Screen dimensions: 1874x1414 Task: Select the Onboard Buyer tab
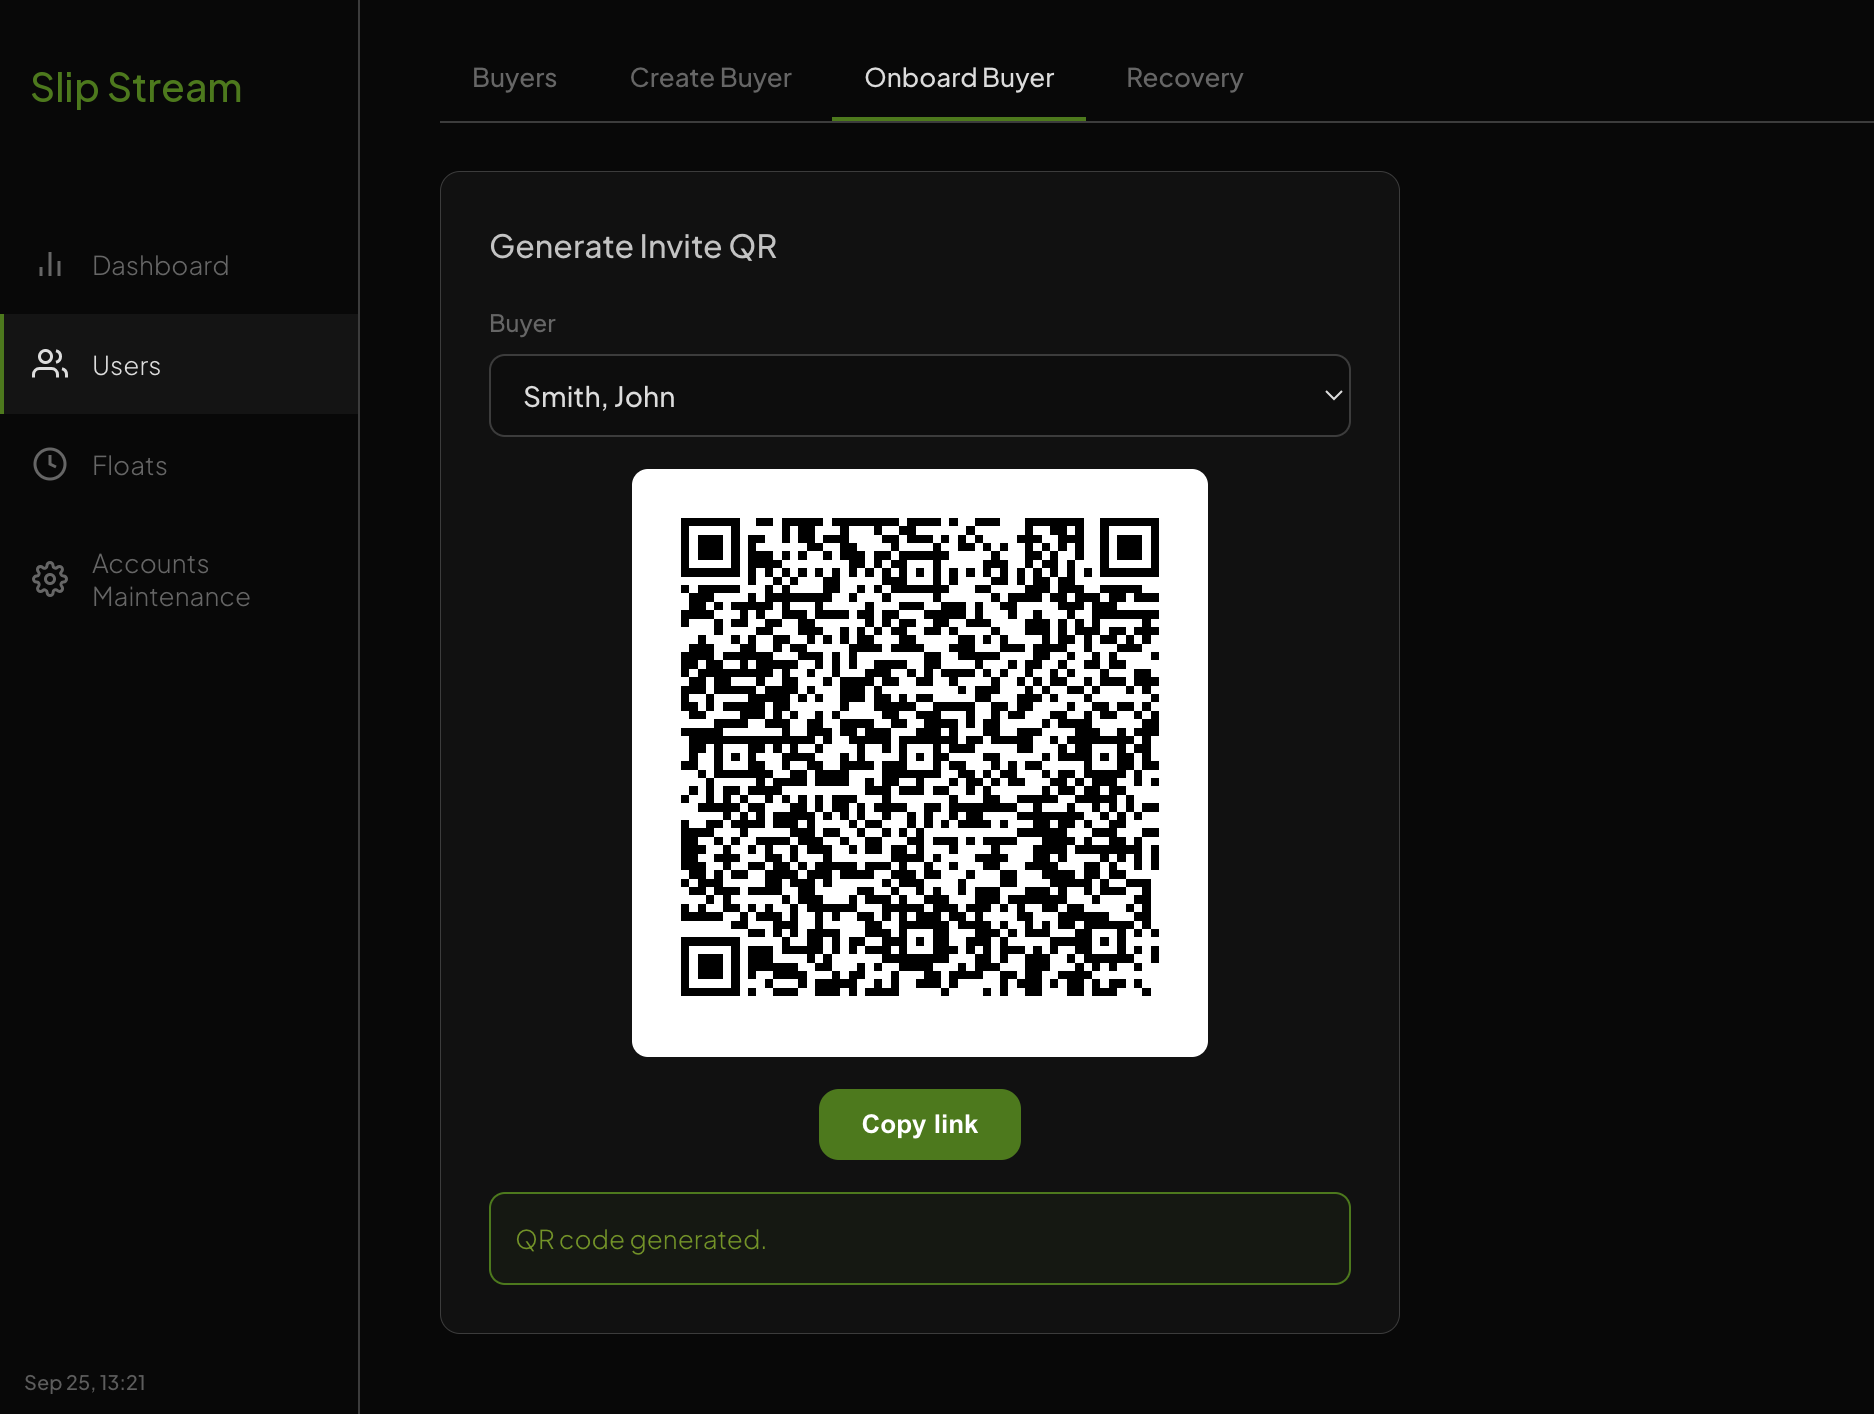pyautogui.click(x=959, y=78)
